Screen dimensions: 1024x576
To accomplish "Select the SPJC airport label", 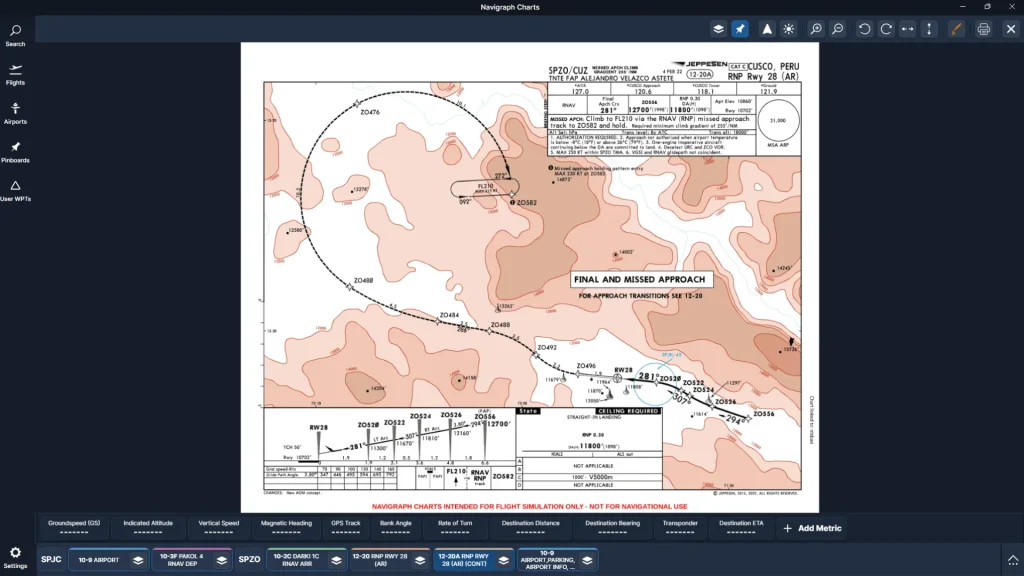I will (51, 560).
